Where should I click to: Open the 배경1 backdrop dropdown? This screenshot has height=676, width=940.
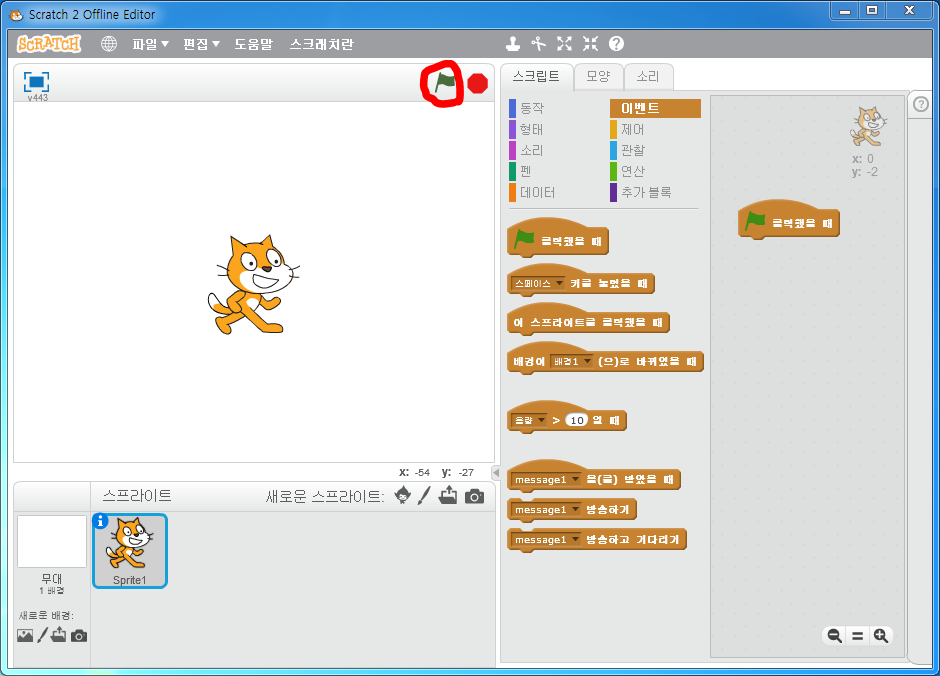pos(571,361)
